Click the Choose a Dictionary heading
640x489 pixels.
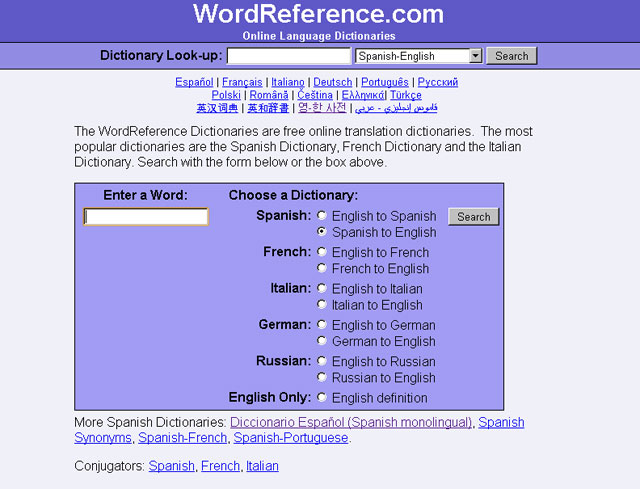click(x=293, y=195)
